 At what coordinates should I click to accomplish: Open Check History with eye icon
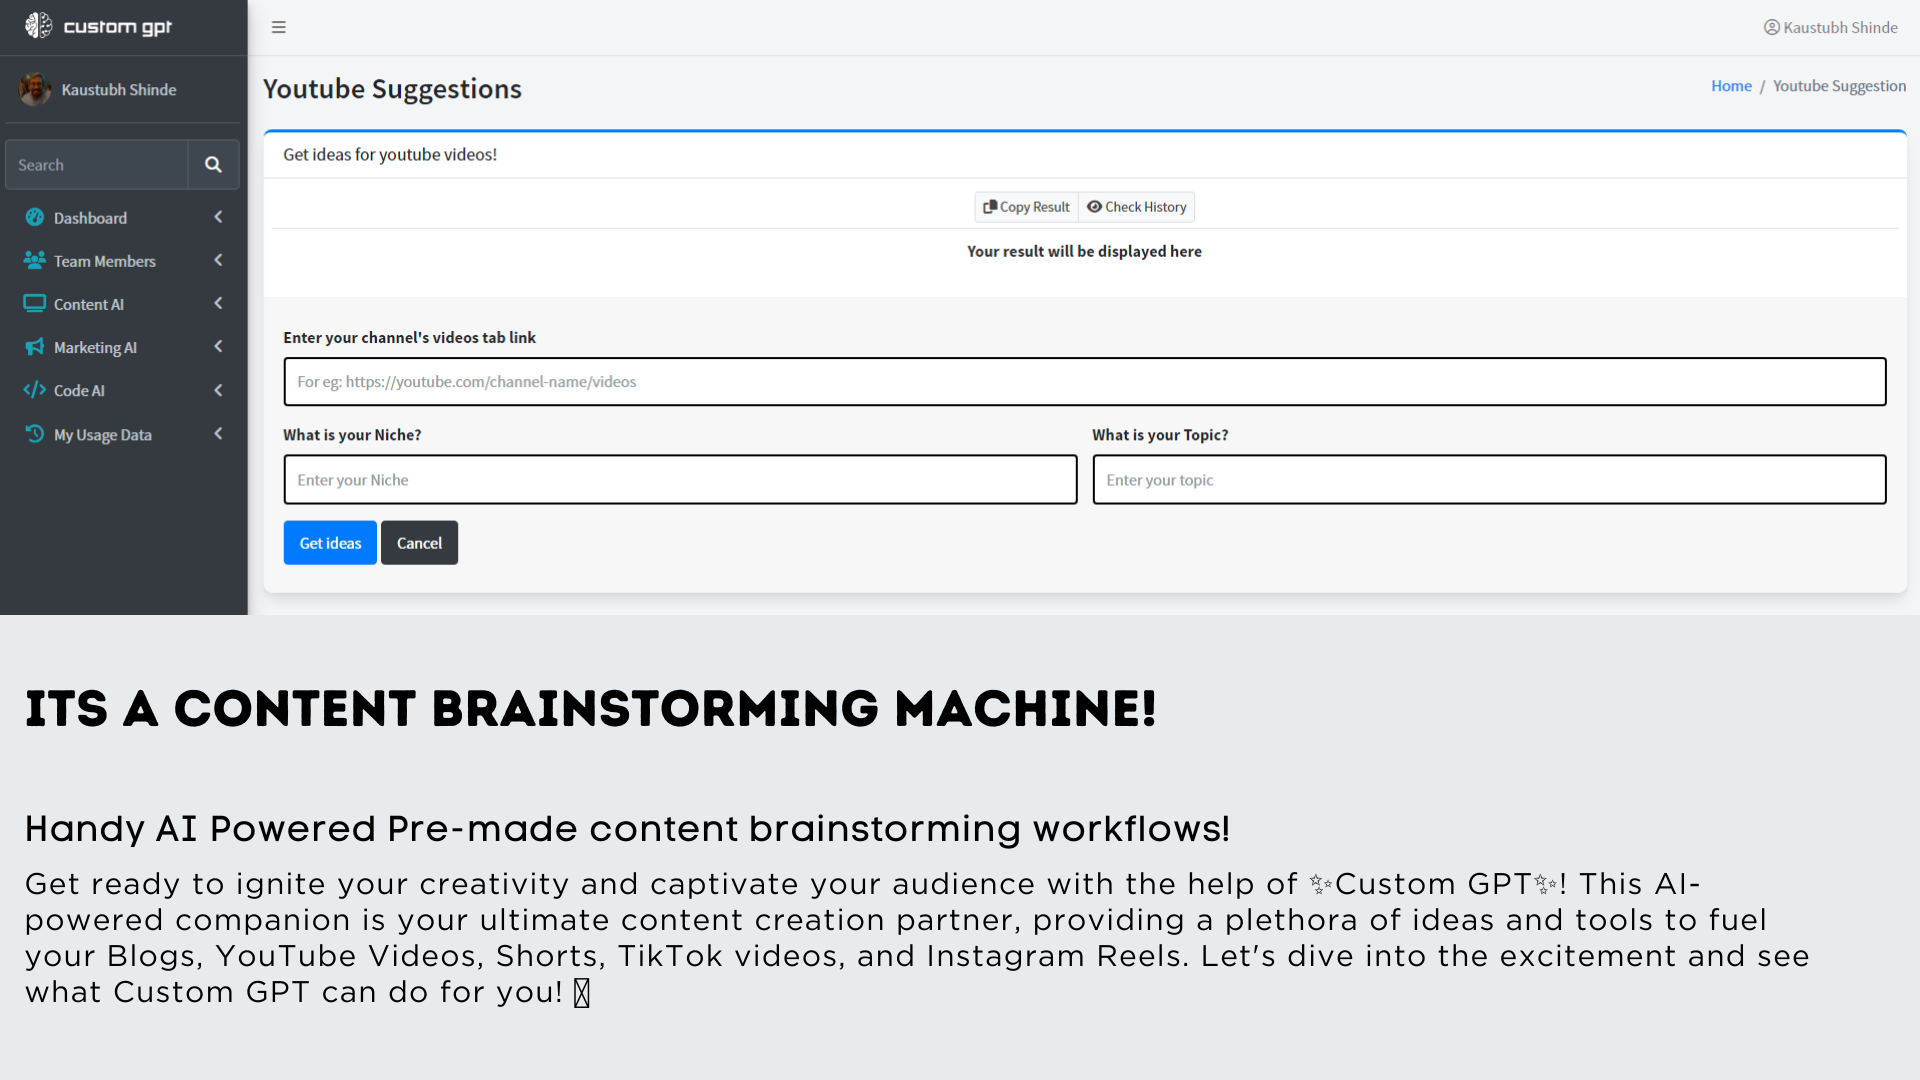[1137, 207]
